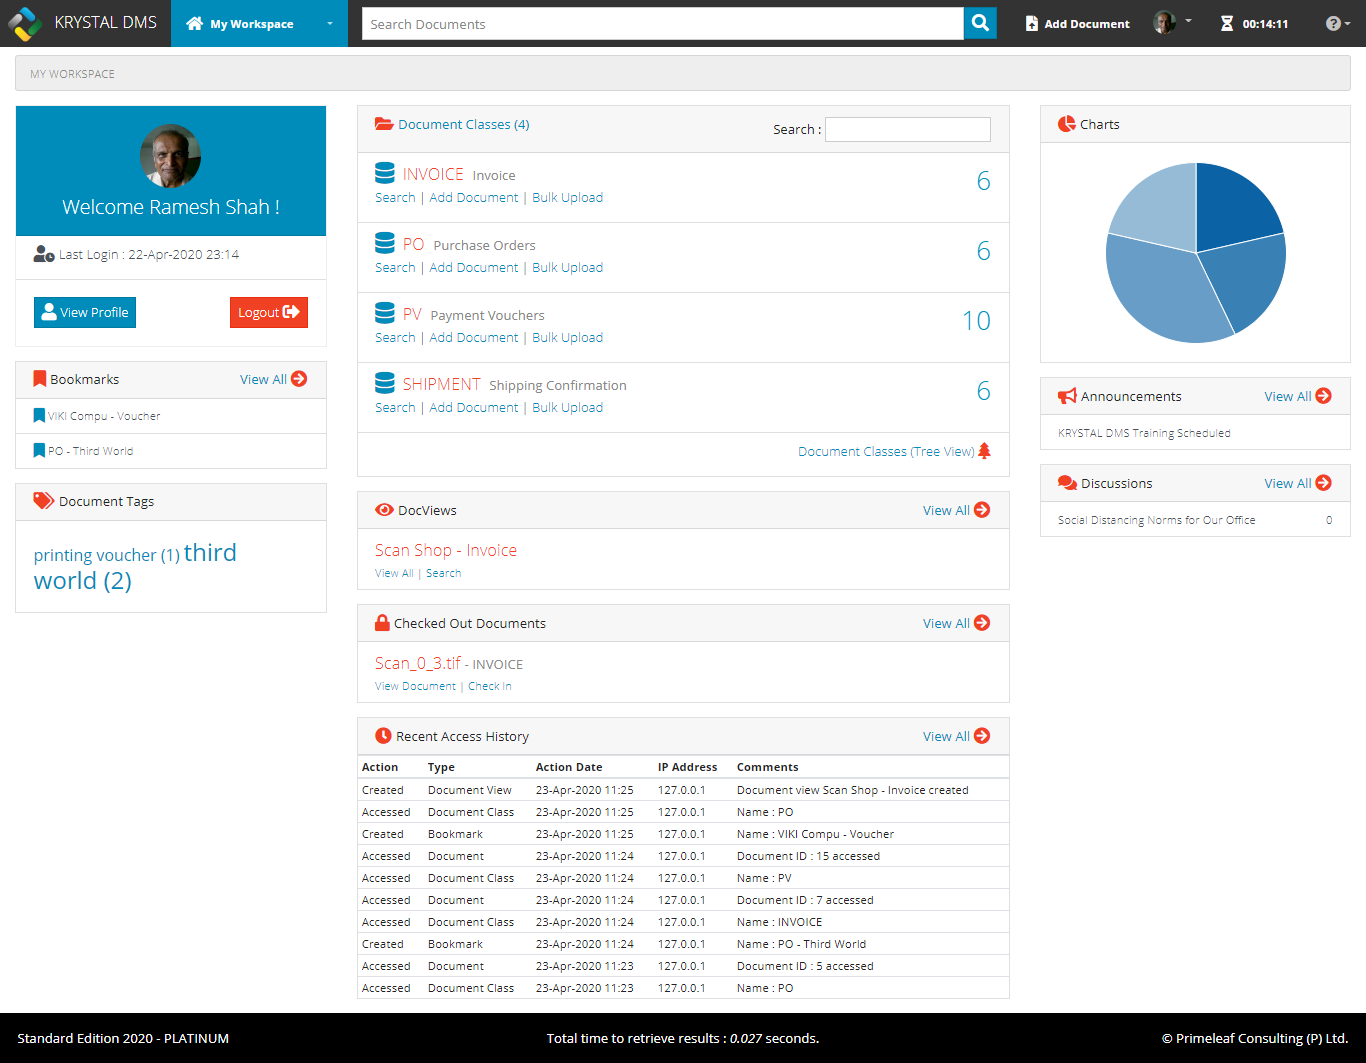Click the SHIPMENT database stack icon
The height and width of the screenshot is (1063, 1366).
pos(385,383)
